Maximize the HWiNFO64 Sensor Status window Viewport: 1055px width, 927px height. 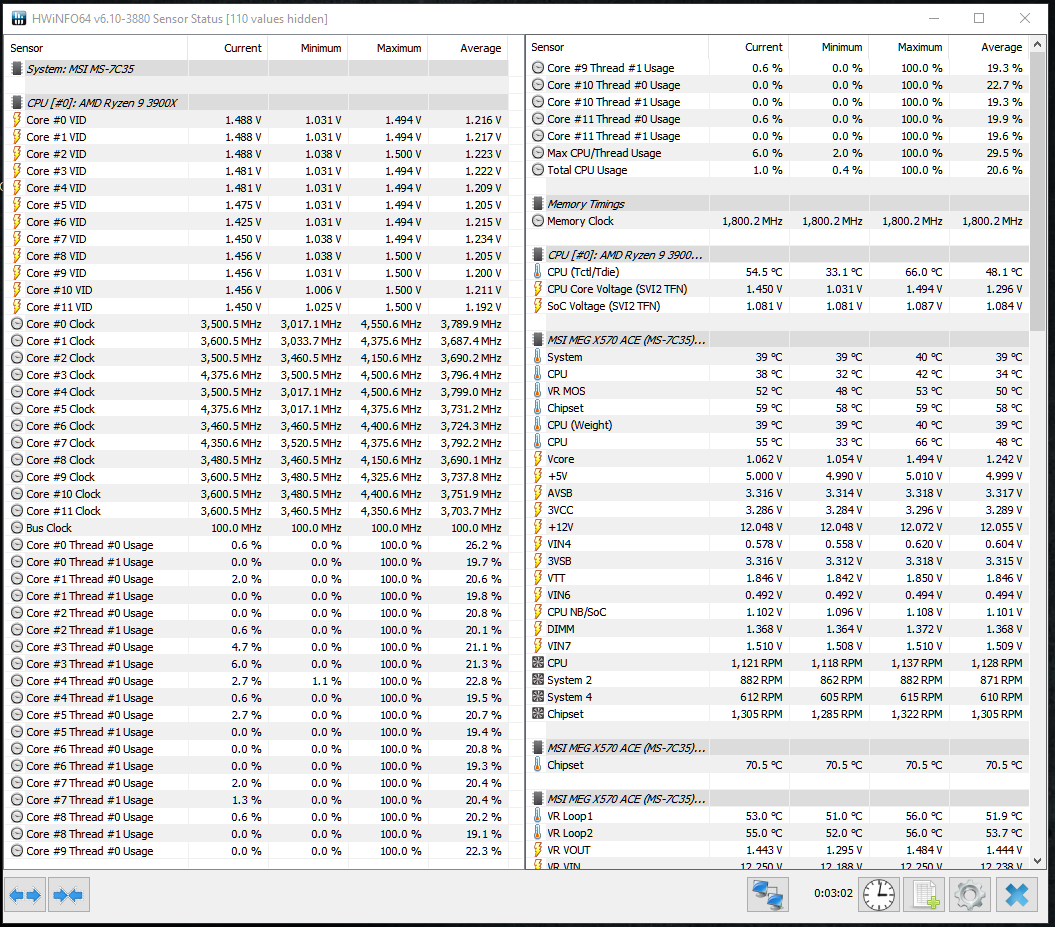979,18
